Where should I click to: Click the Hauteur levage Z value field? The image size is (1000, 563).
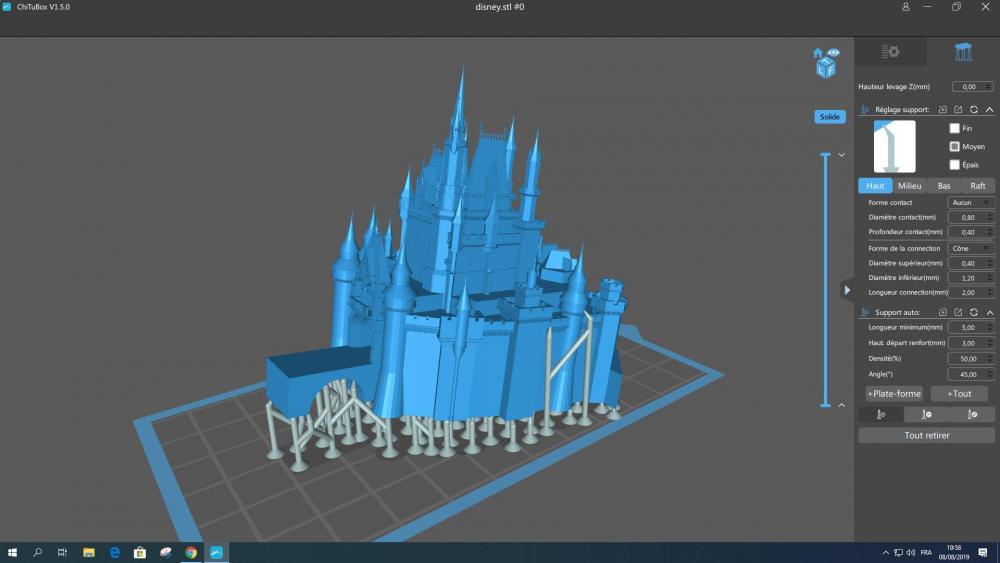click(972, 87)
